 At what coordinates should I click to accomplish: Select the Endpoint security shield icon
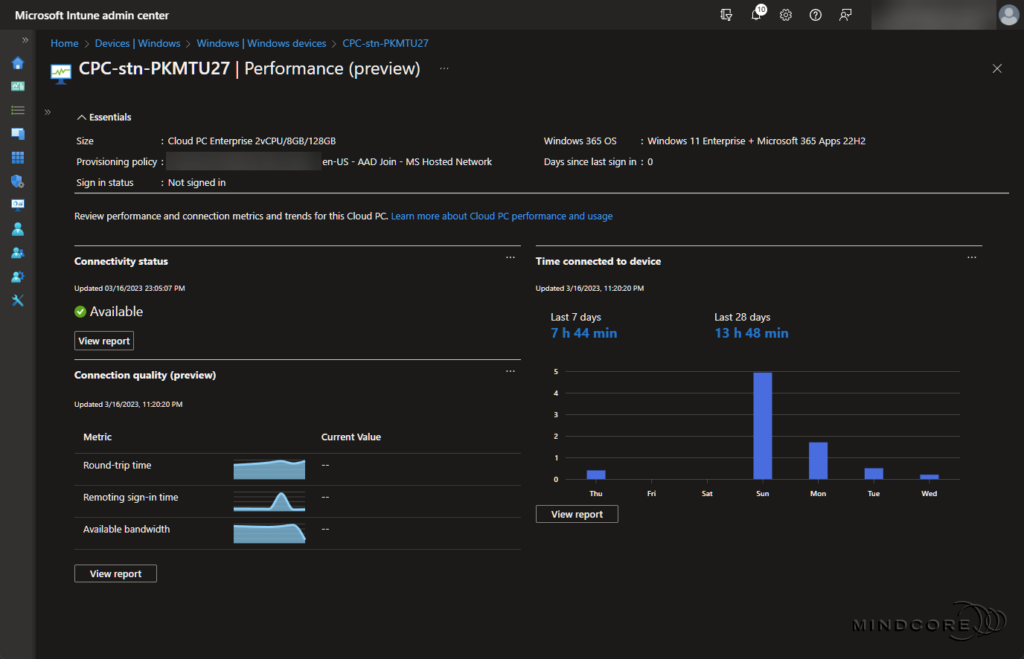pyautogui.click(x=17, y=181)
